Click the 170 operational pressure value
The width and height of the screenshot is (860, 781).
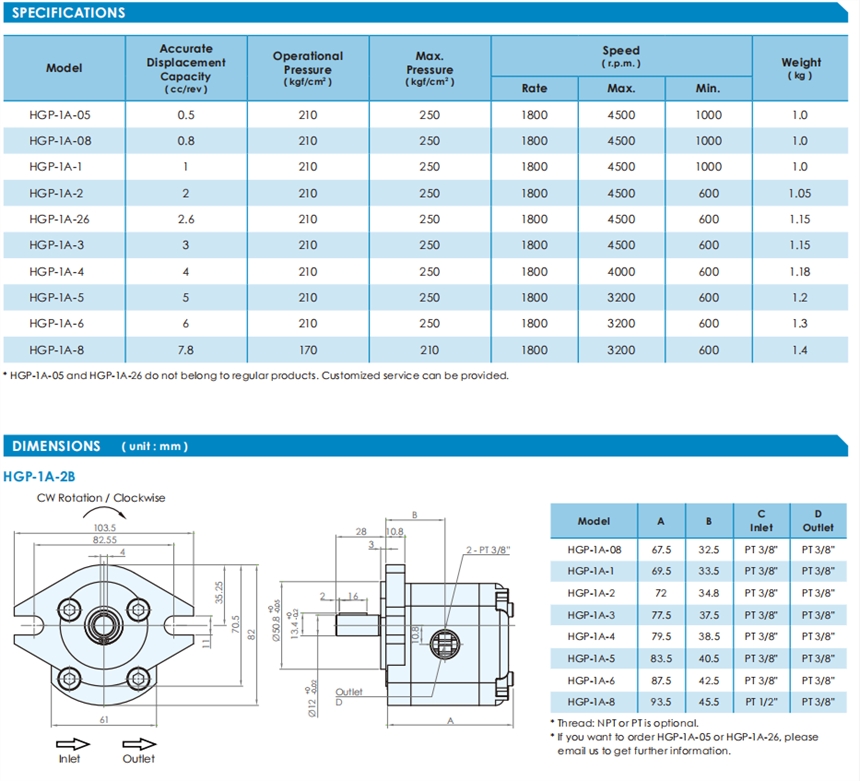(307, 350)
